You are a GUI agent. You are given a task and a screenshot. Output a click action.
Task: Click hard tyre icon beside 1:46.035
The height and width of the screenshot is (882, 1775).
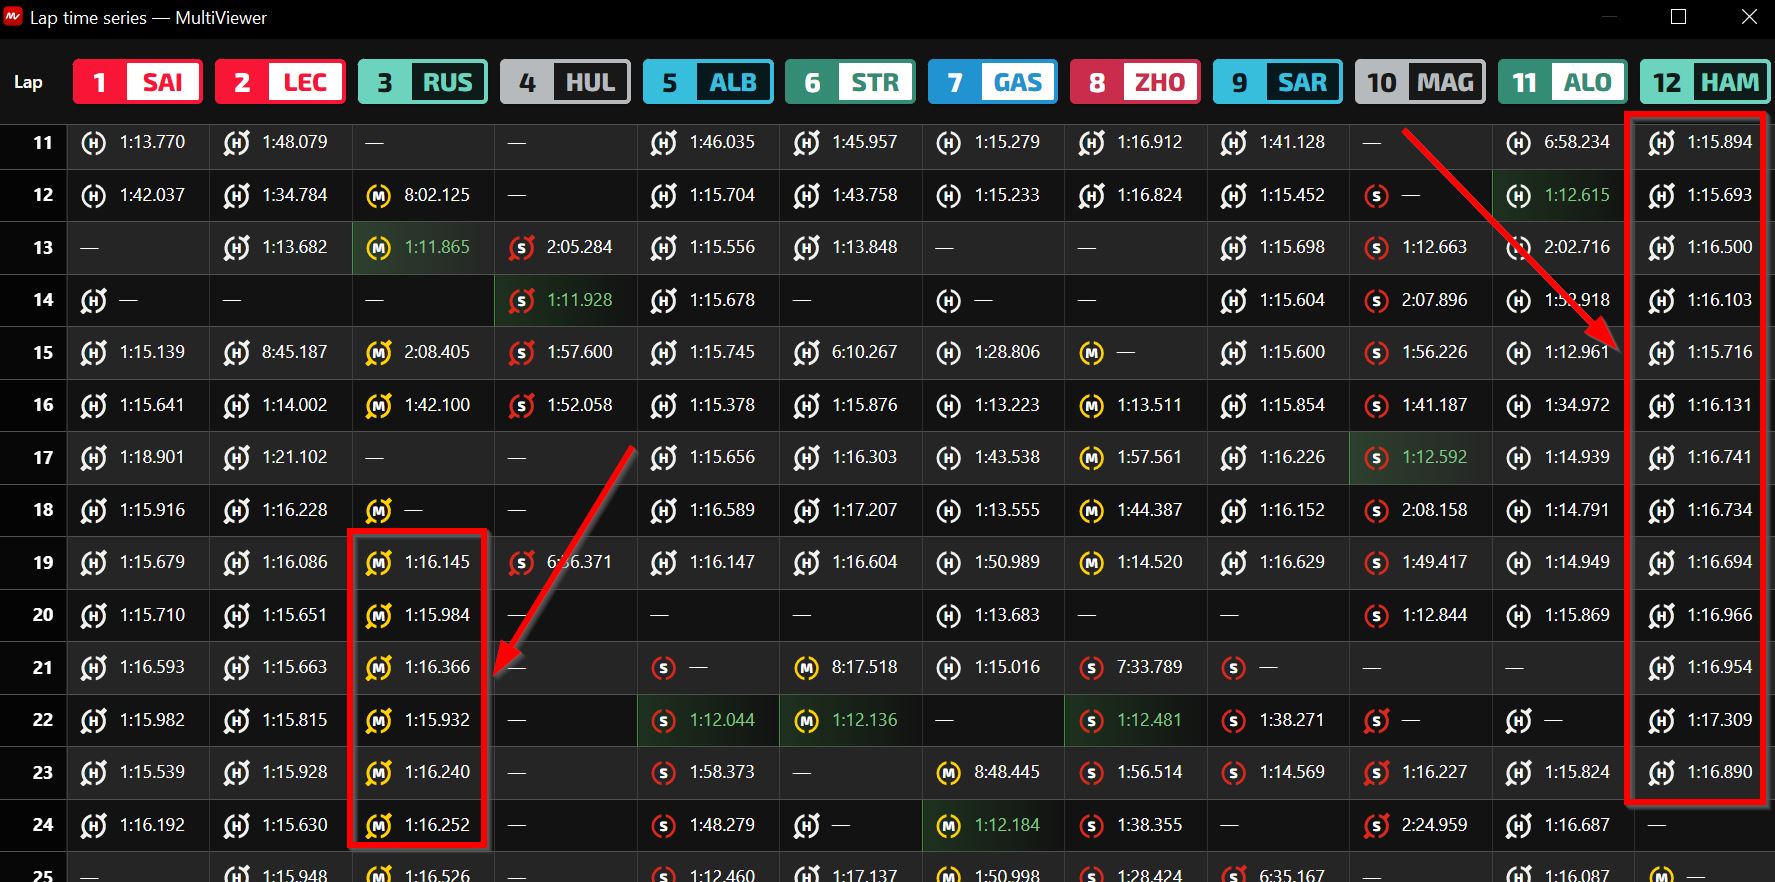tap(663, 143)
